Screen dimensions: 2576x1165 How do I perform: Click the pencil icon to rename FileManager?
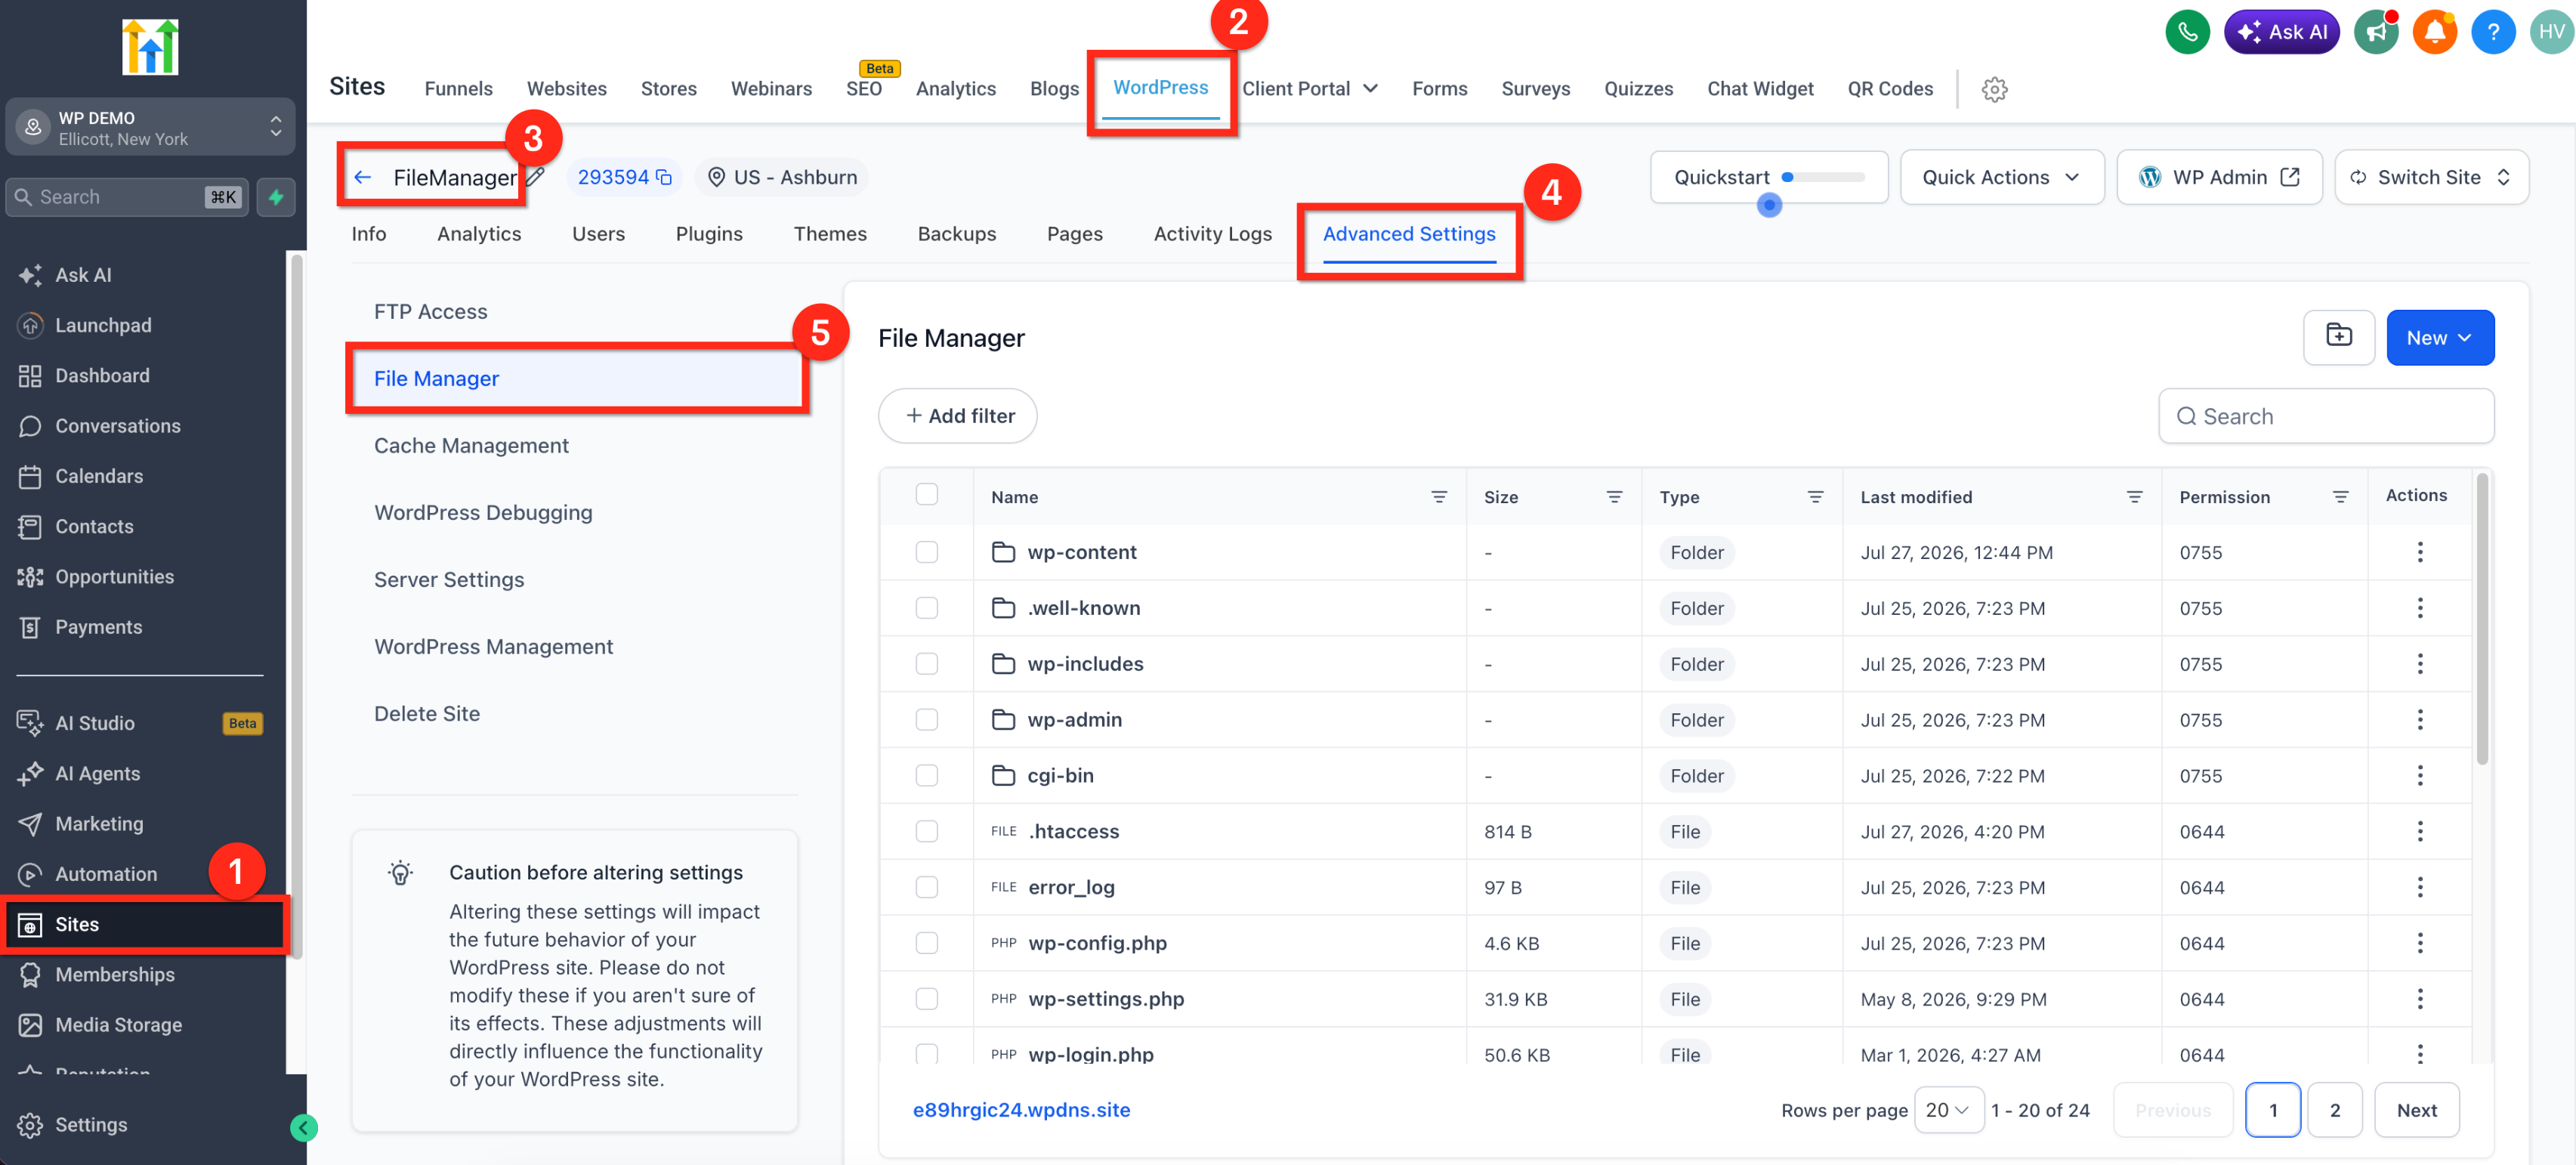tap(536, 177)
